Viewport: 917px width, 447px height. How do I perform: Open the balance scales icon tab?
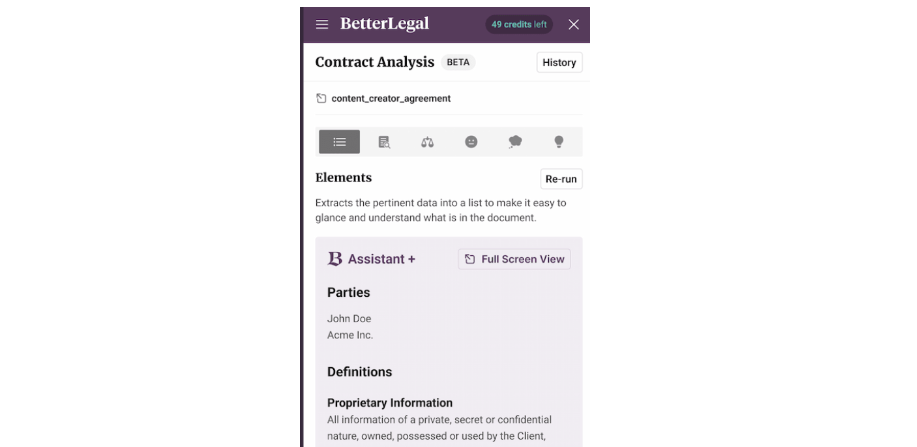pyautogui.click(x=428, y=142)
